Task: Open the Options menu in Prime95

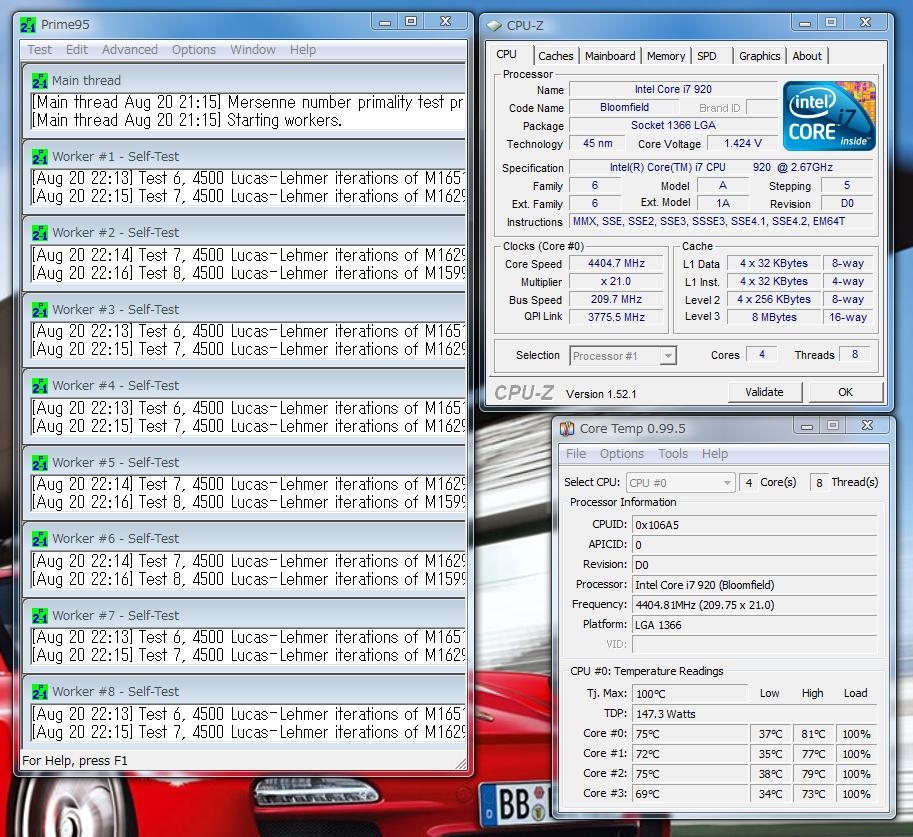Action: pos(194,50)
